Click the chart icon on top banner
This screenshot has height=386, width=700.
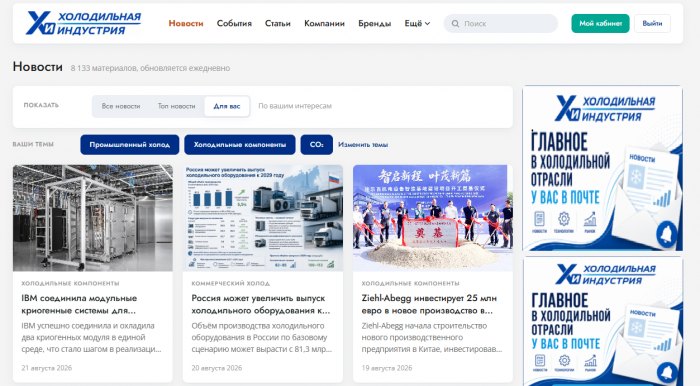coord(590,219)
